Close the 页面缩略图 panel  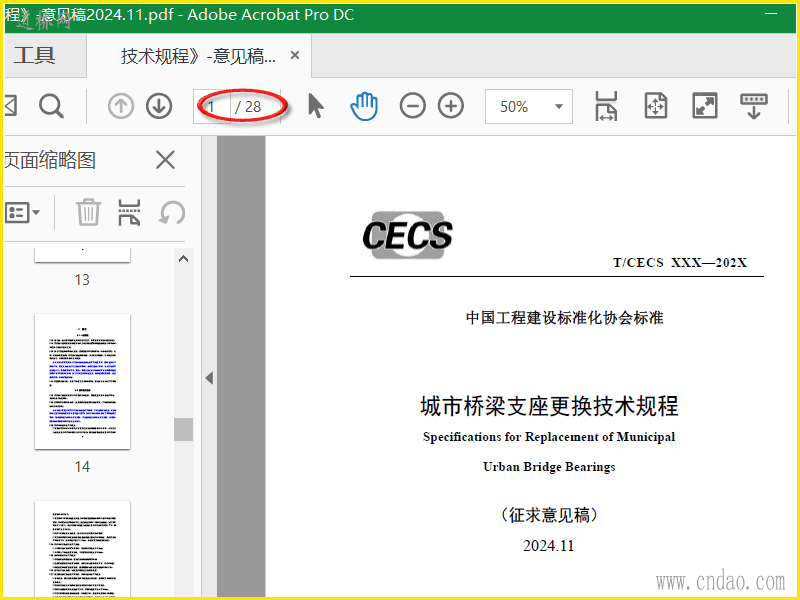click(x=165, y=160)
